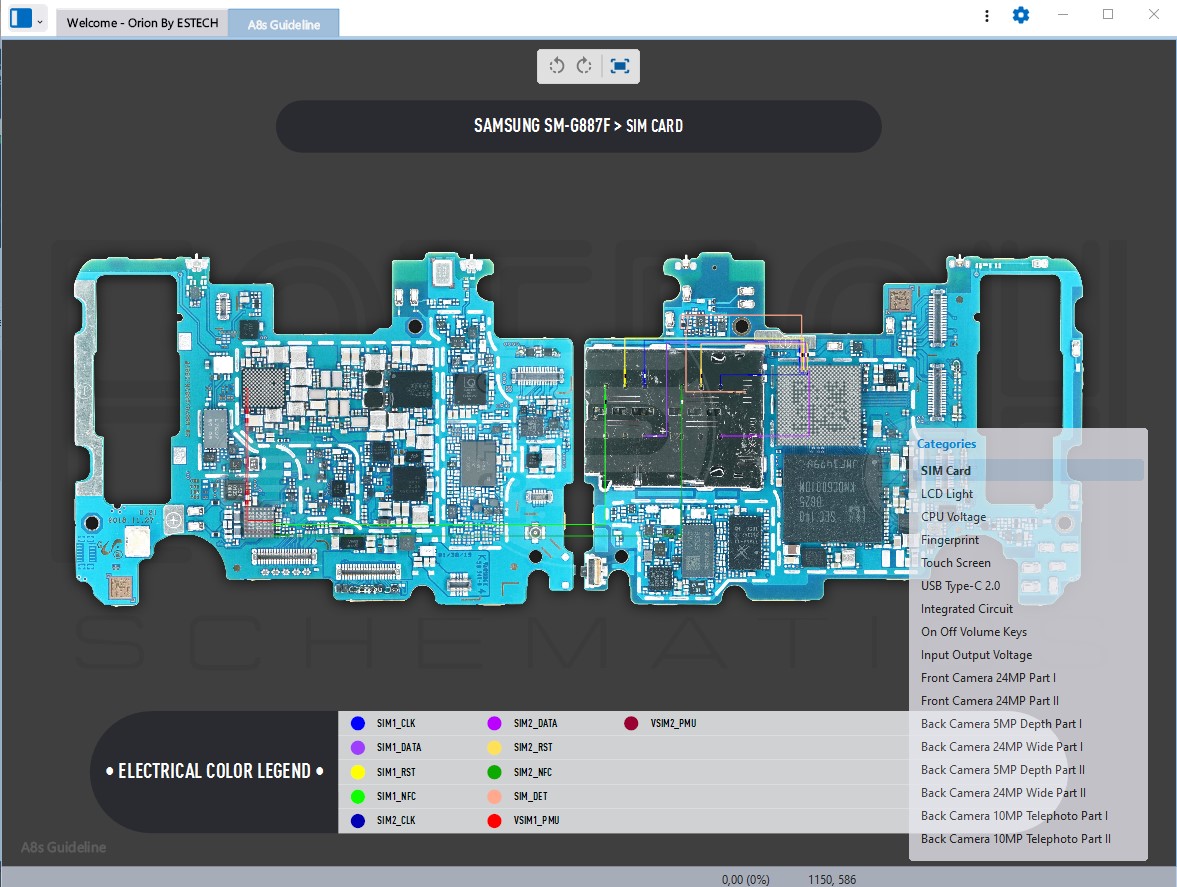Click the Categories panel heading
This screenshot has height=887, width=1177.
pyautogui.click(x=947, y=444)
